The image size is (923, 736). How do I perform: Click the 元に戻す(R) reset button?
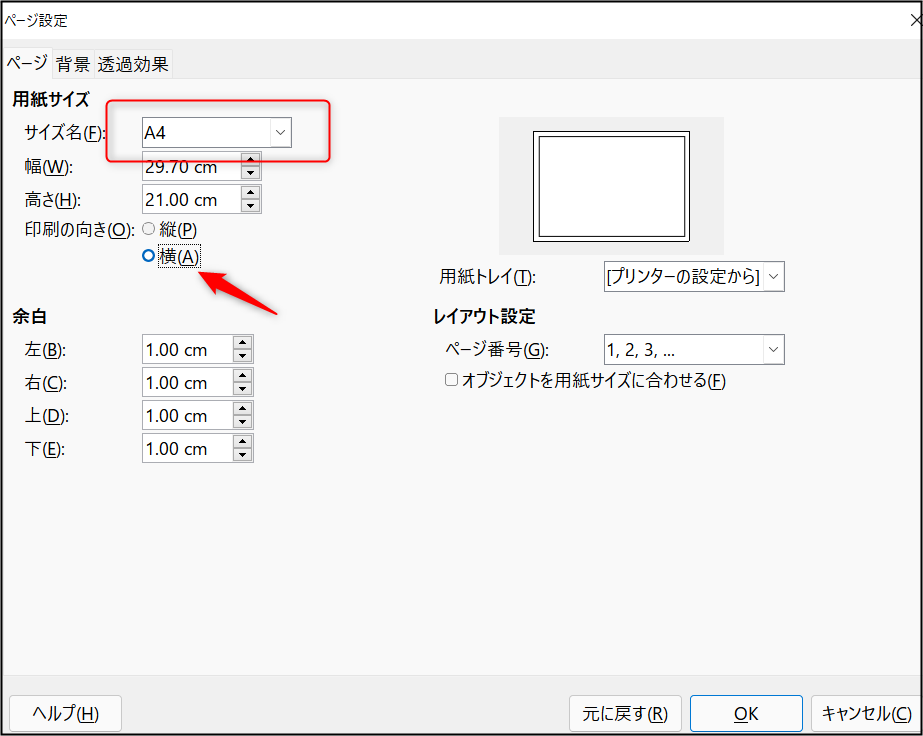tap(625, 713)
